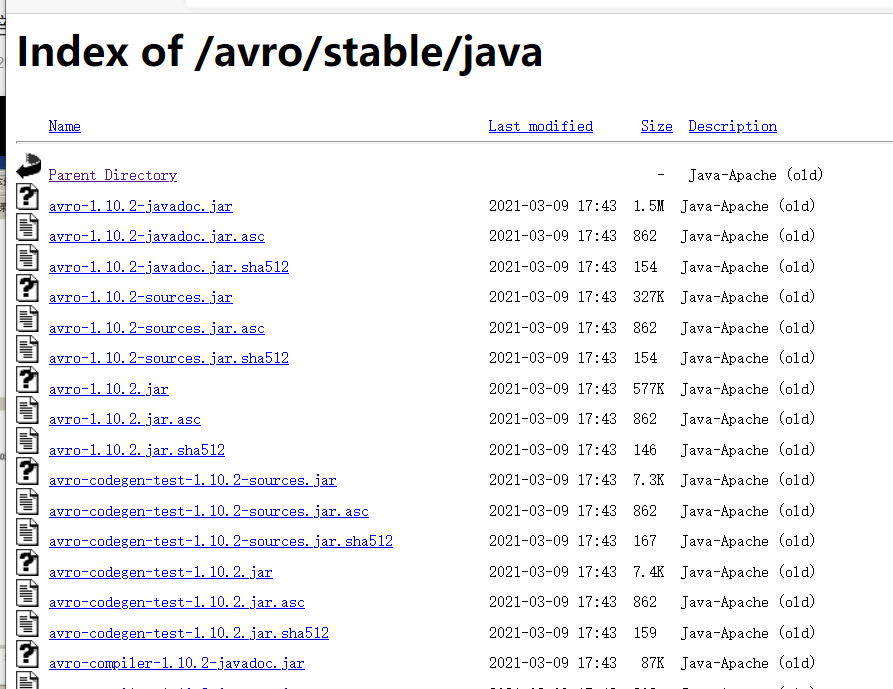Screen dimensions: 893x689
Task: Open avro-codegen-test-1.10.2-sources.jar.sha512 link
Action: 221,541
